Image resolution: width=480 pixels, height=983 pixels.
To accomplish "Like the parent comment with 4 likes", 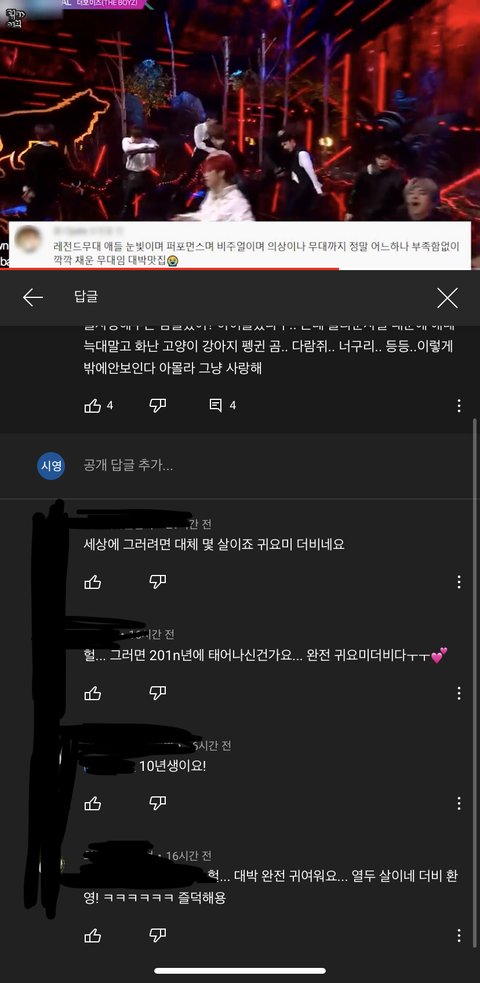I will pyautogui.click(x=93, y=406).
